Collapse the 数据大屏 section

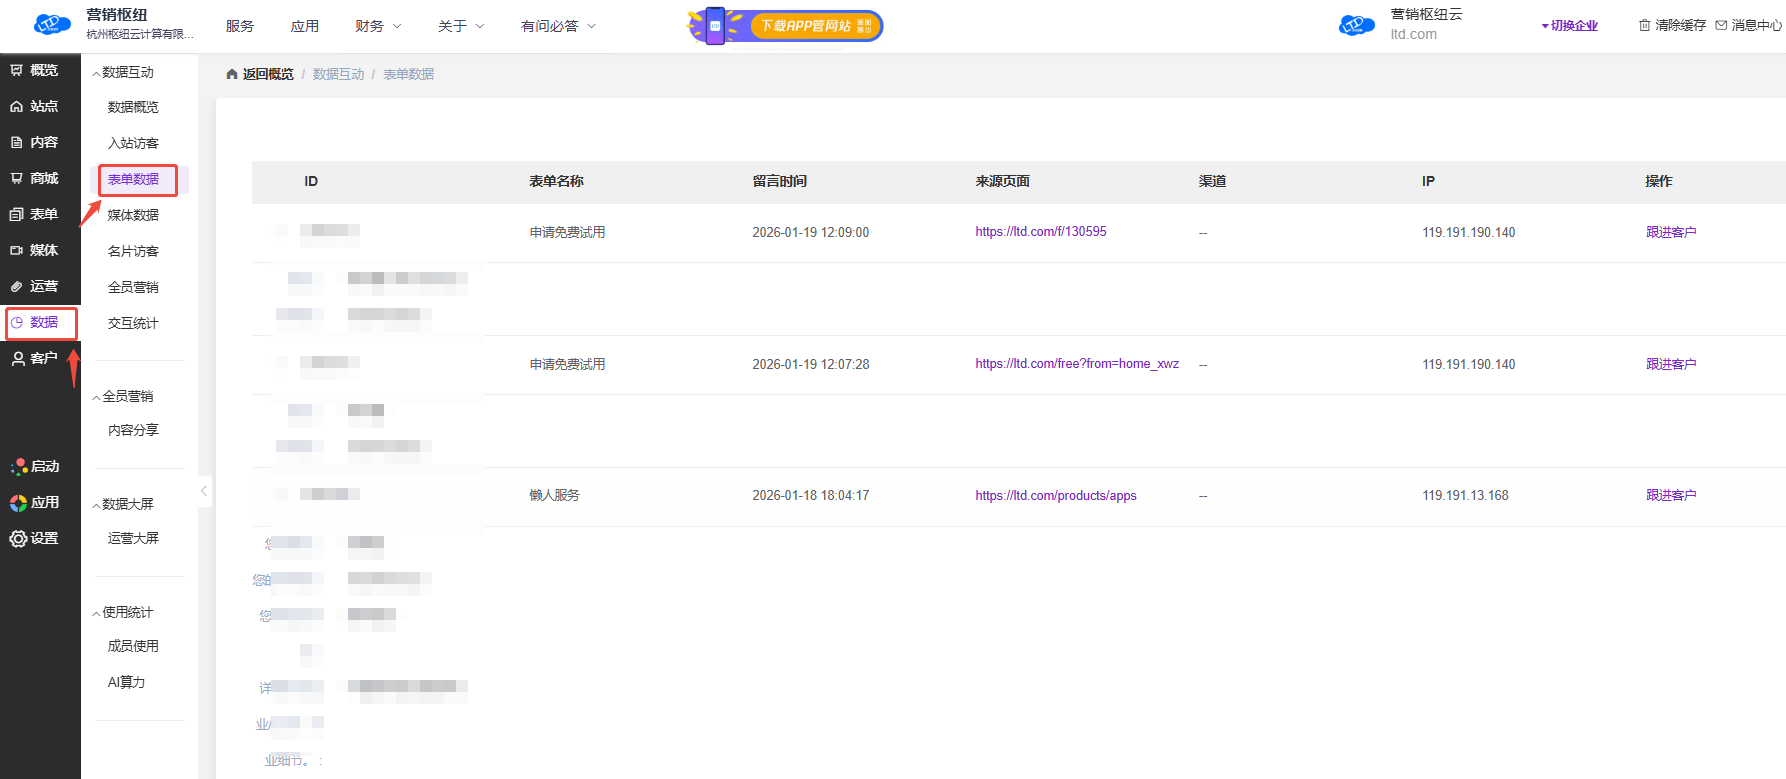tap(96, 505)
